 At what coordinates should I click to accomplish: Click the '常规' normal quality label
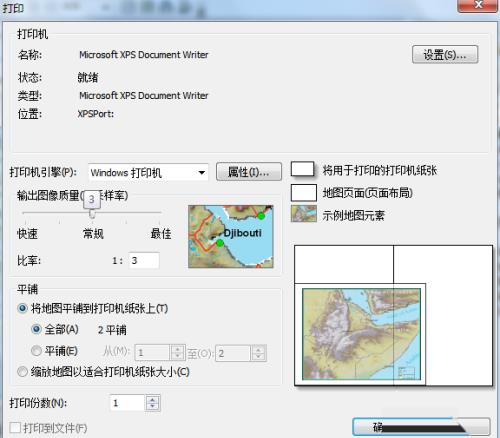point(93,234)
